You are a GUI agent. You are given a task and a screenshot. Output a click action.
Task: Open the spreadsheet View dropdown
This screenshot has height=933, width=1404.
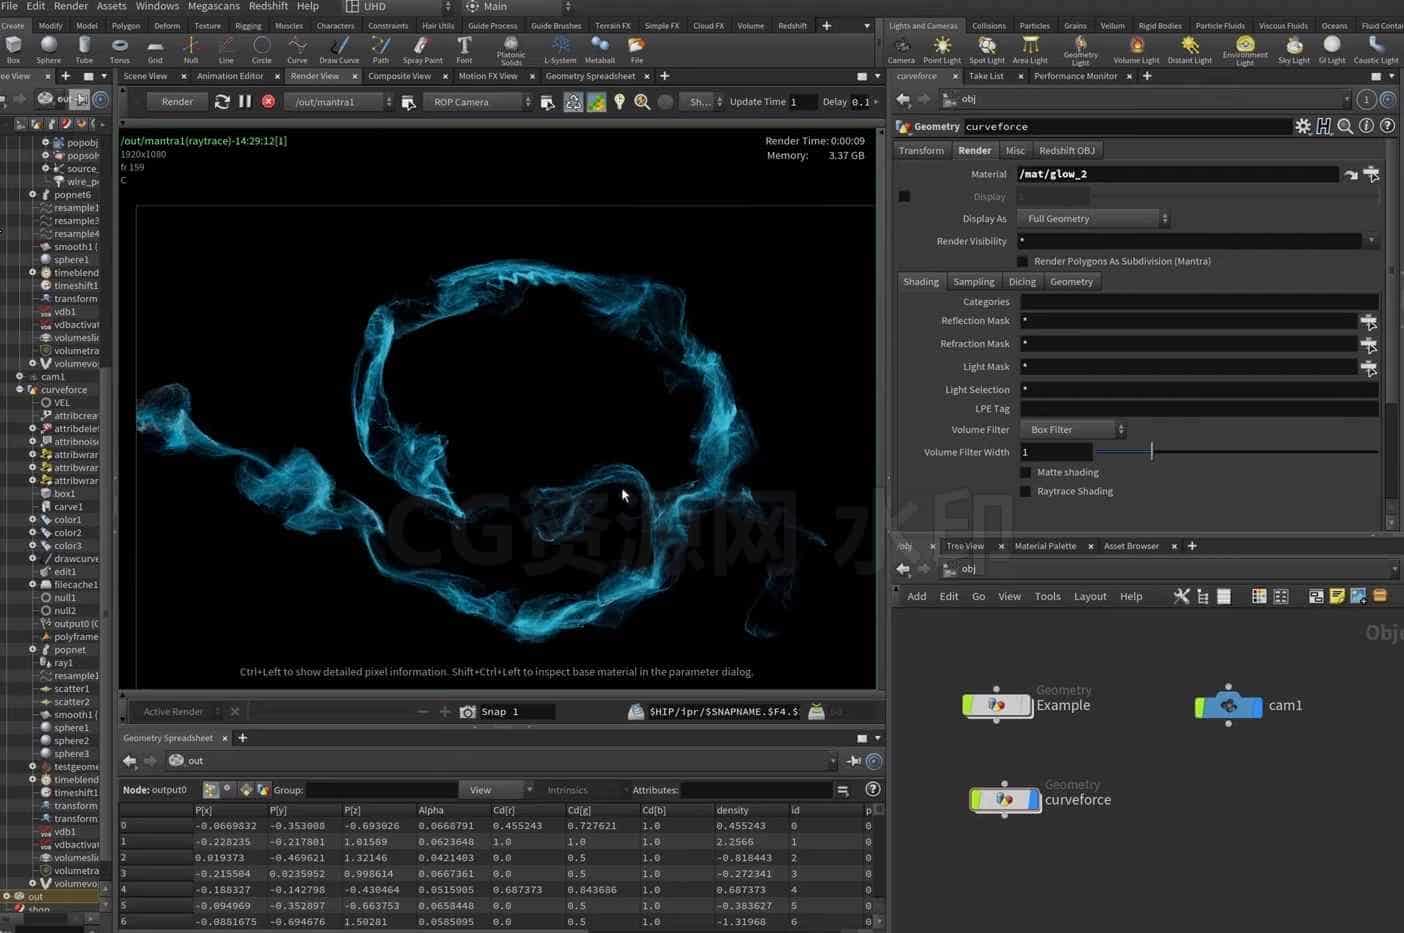(x=496, y=790)
